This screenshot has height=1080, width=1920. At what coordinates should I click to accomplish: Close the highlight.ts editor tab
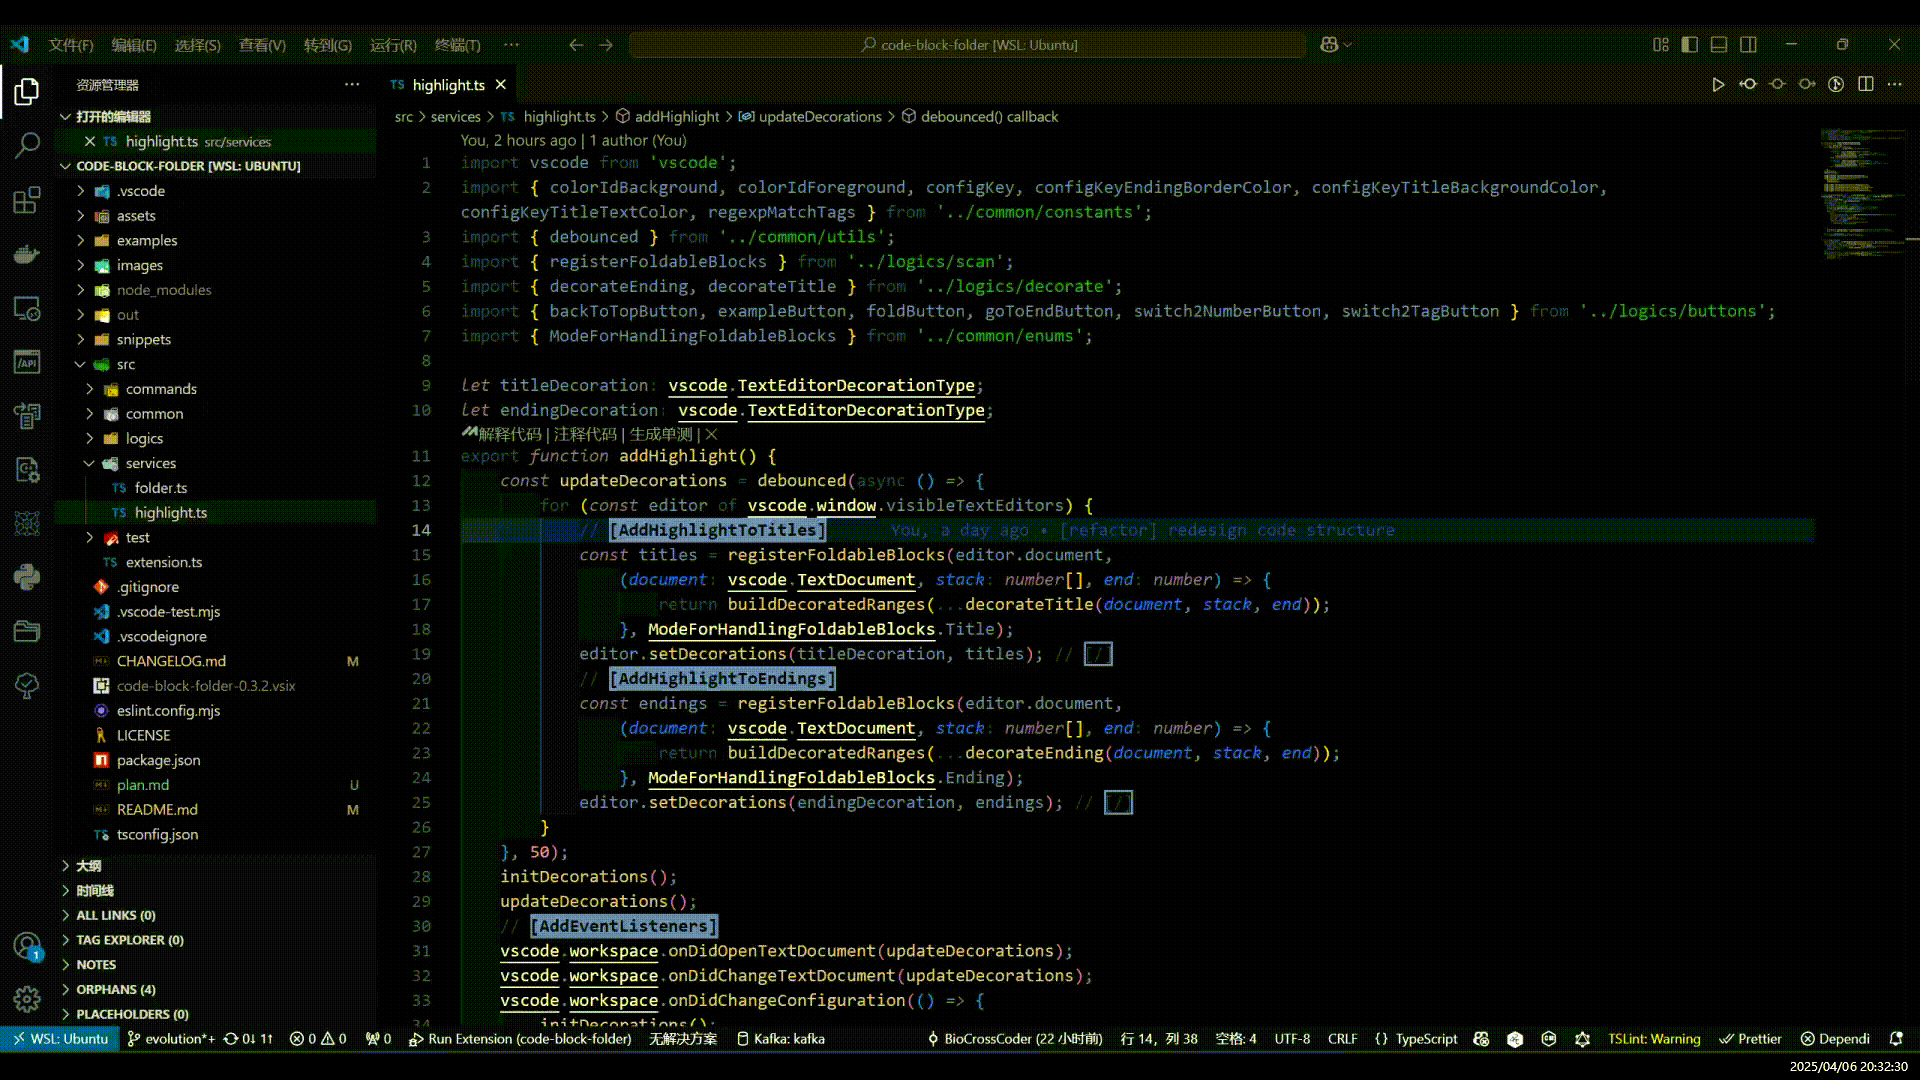click(x=501, y=85)
